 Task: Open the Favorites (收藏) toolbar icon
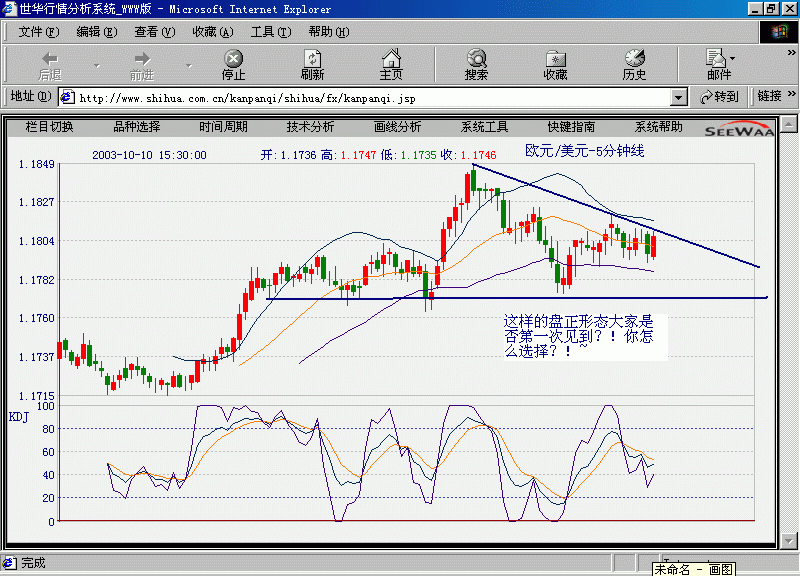point(555,65)
